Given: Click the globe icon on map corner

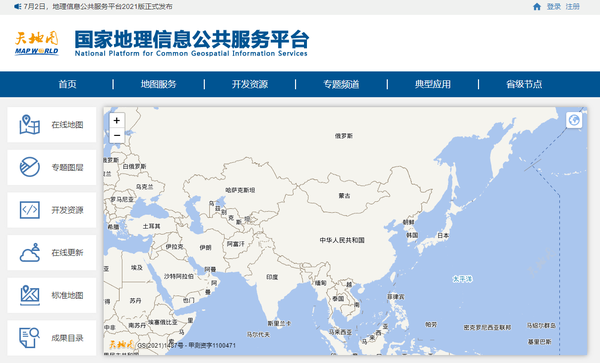Looking at the screenshot, I should [574, 120].
